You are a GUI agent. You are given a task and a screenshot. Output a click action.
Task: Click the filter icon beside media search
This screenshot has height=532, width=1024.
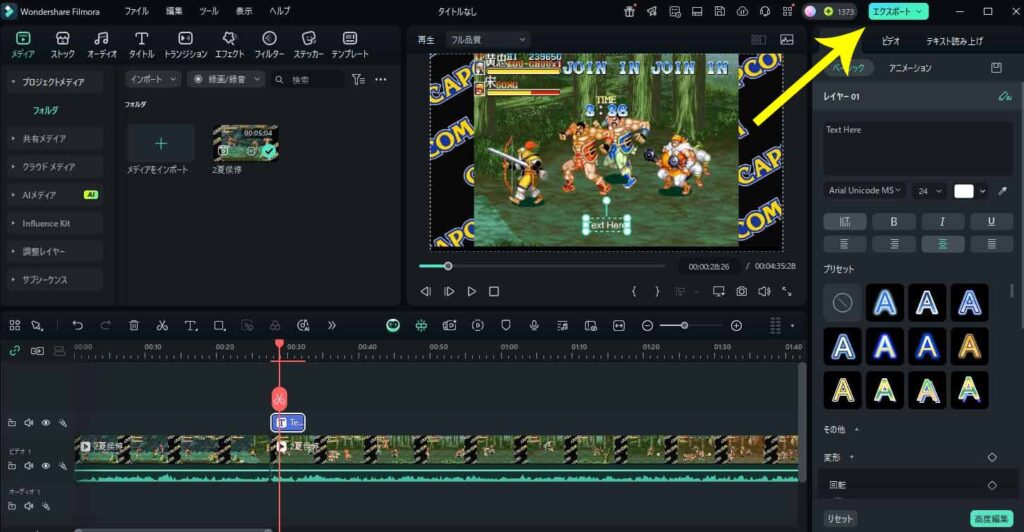[358, 79]
